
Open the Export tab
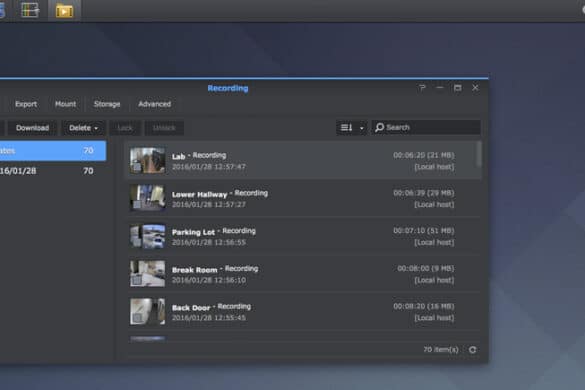[26, 104]
